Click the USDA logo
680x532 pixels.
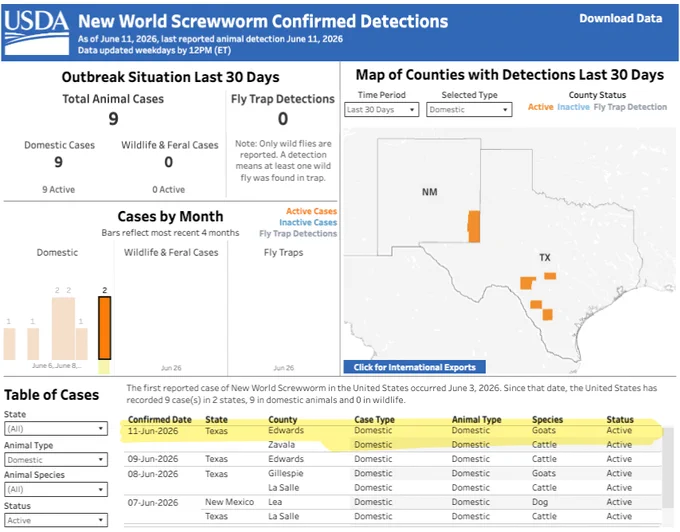tap(36, 32)
